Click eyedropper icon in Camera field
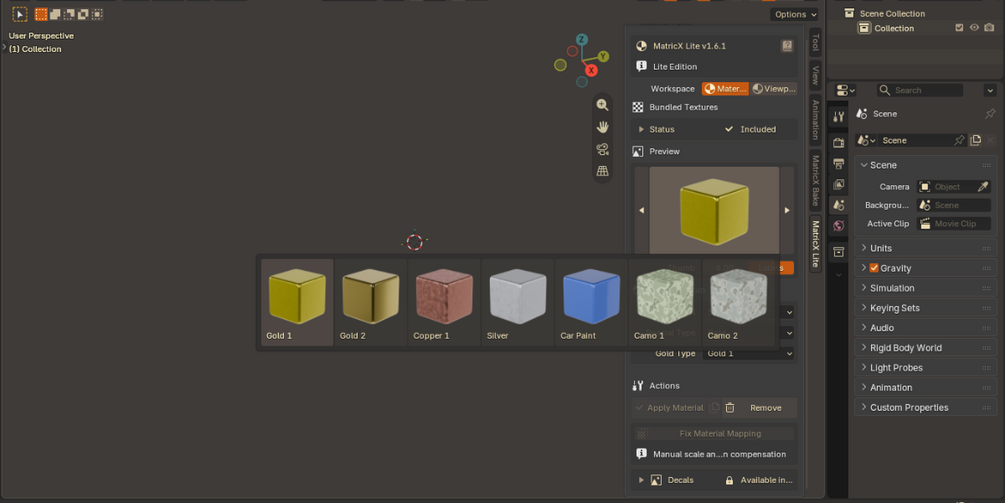 [983, 186]
